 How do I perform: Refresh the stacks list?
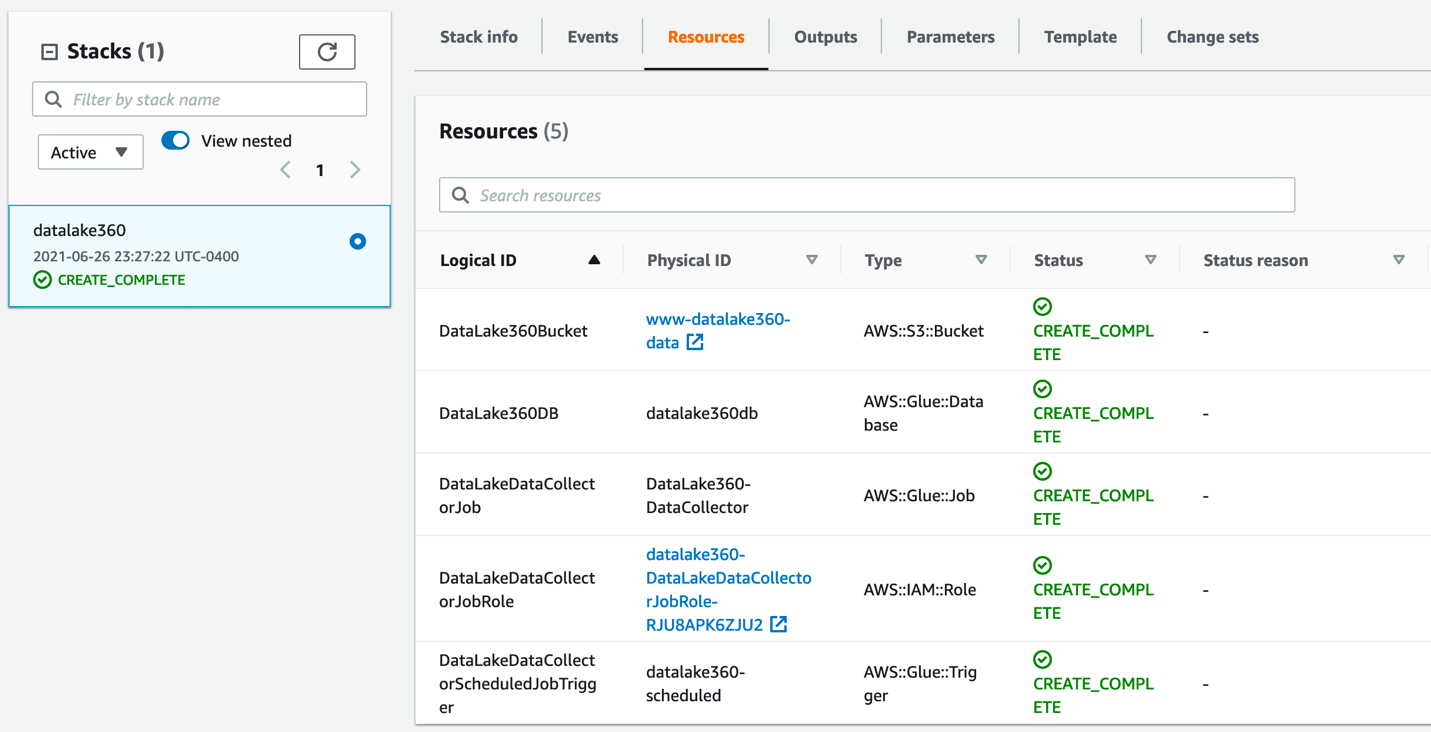click(327, 52)
